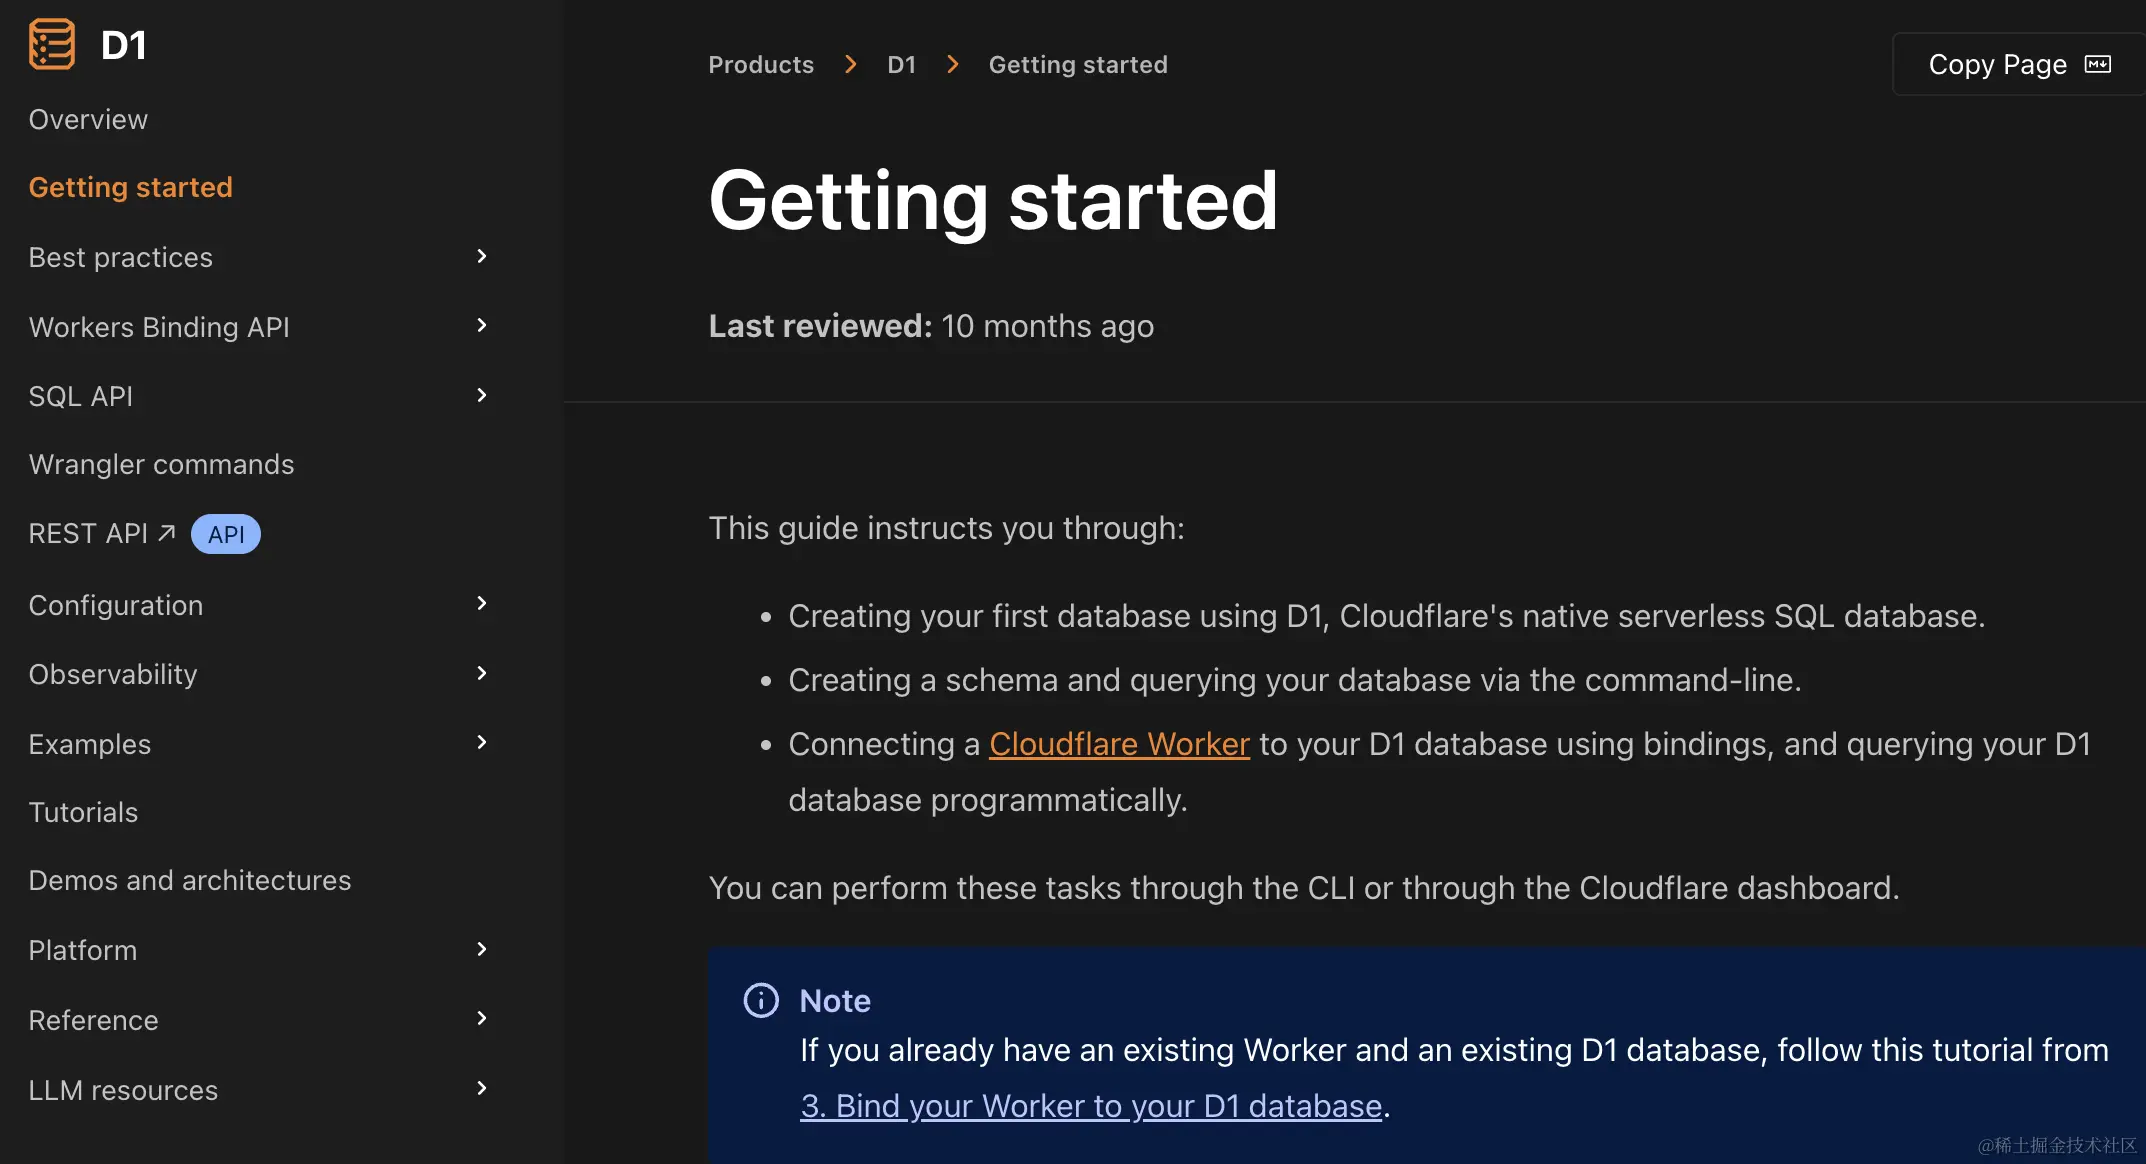Click the external link arrow next to REST API
The height and width of the screenshot is (1164, 2146).
coord(166,530)
